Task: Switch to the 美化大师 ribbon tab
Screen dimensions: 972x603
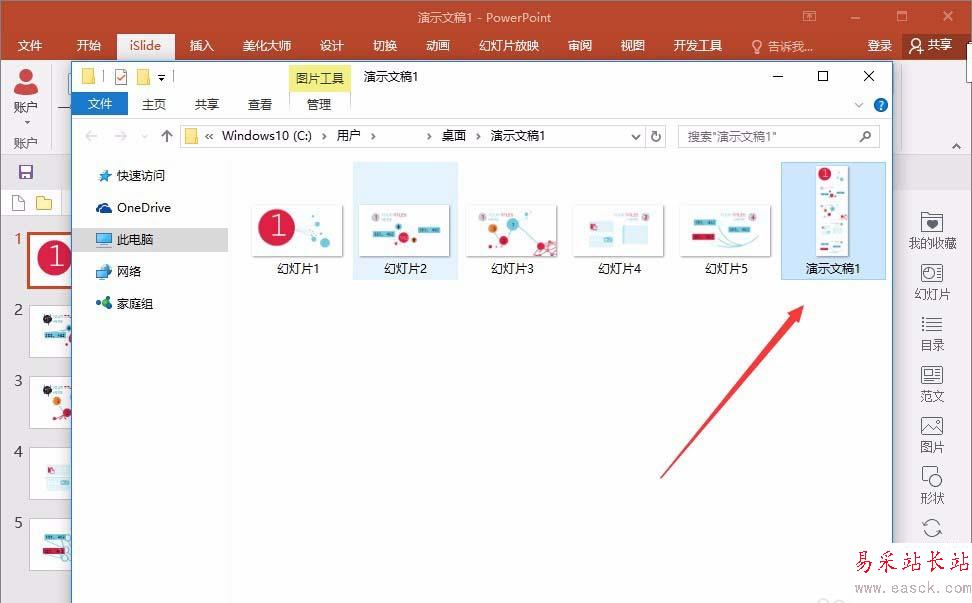Action: click(267, 46)
